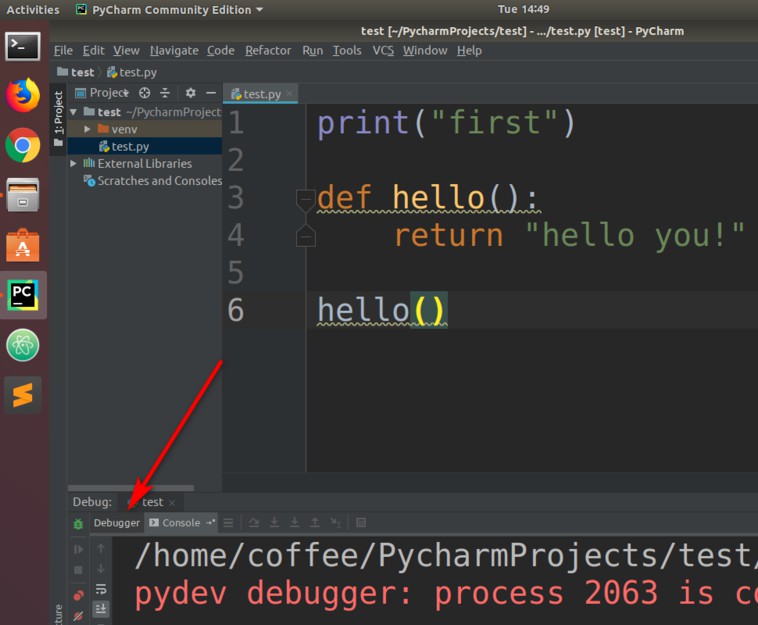Image resolution: width=758 pixels, height=625 pixels.
Task: Click Collapse All icon in Project panel
Action: click(x=165, y=93)
